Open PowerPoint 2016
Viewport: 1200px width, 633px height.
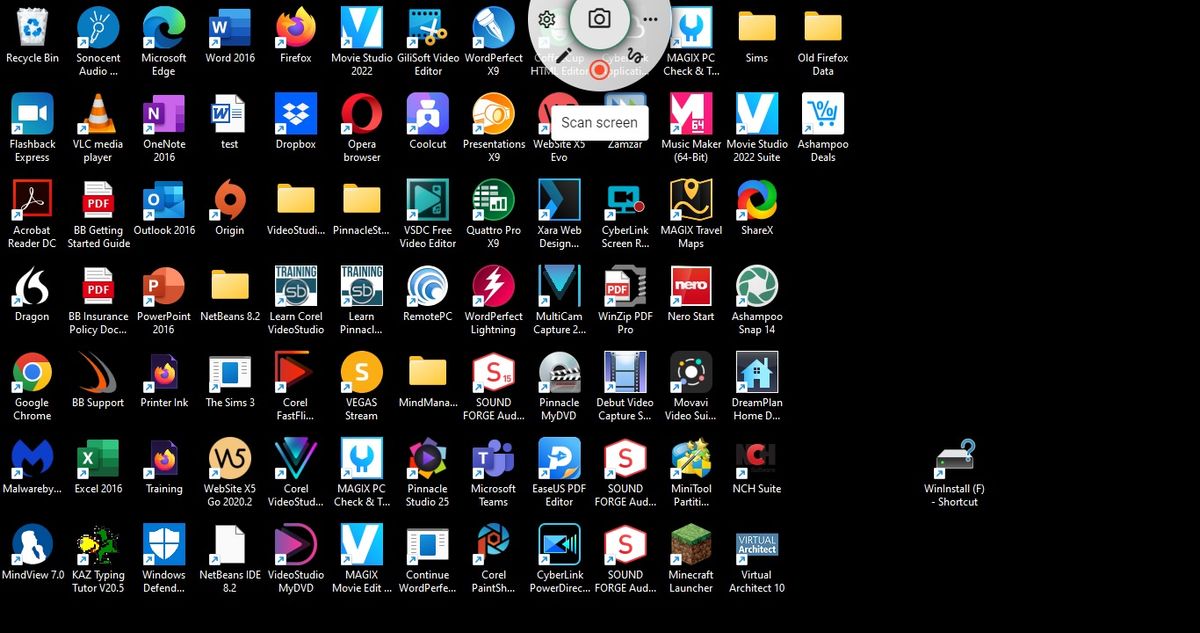click(163, 288)
